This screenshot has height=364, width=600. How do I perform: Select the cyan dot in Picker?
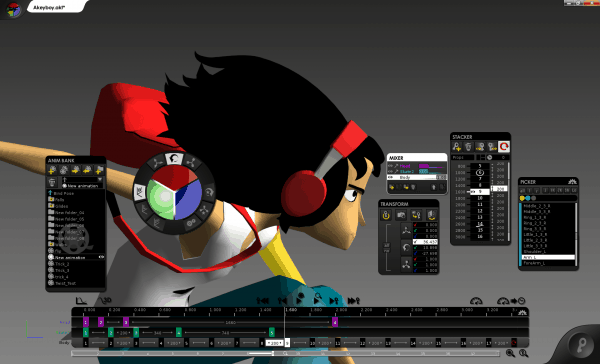click(x=528, y=198)
